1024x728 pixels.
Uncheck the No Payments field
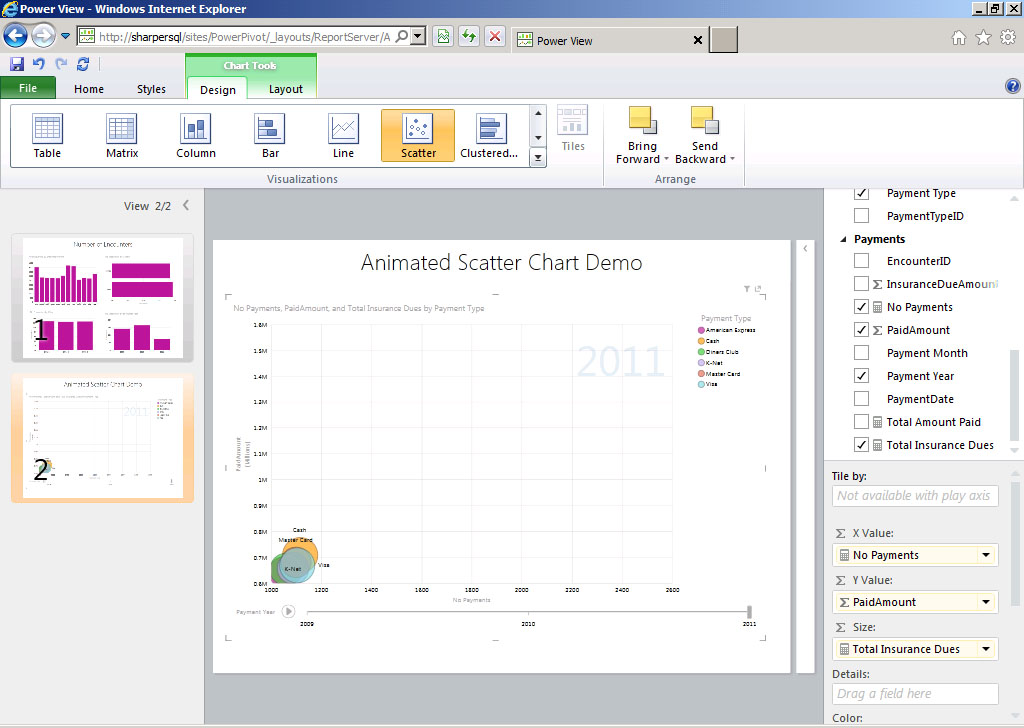coord(861,306)
